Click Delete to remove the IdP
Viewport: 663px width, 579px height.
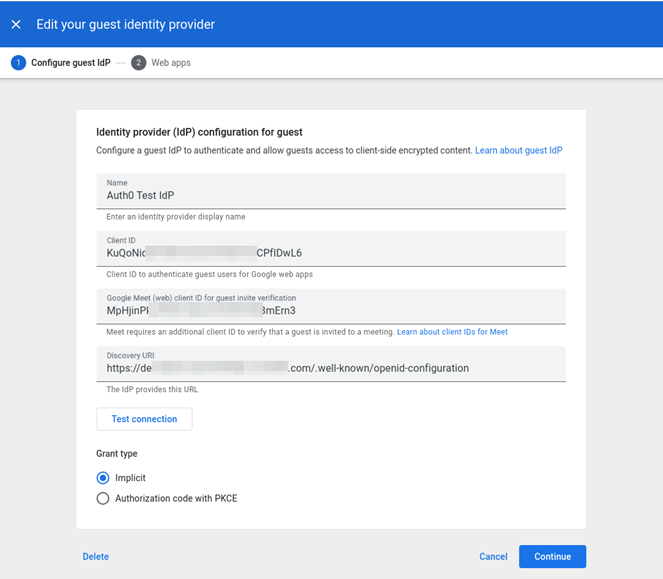click(96, 557)
